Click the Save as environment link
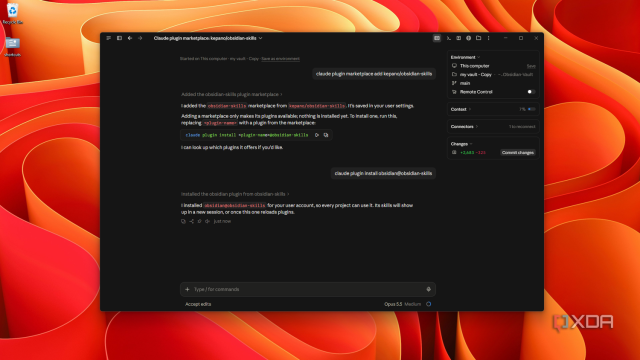 (x=280, y=58)
